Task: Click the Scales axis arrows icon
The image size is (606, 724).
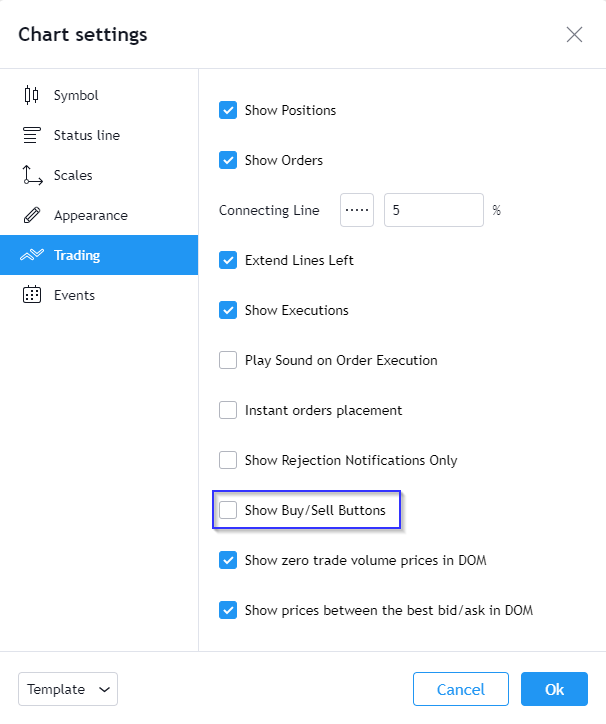Action: pos(32,175)
